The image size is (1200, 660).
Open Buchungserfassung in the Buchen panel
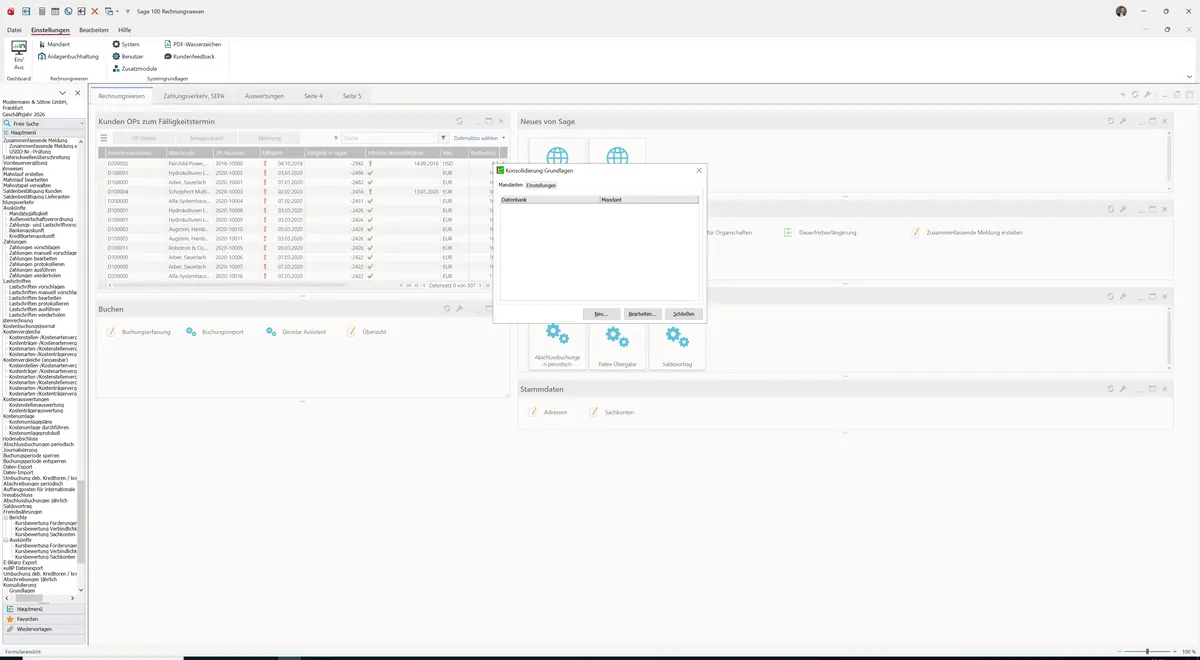coord(138,331)
